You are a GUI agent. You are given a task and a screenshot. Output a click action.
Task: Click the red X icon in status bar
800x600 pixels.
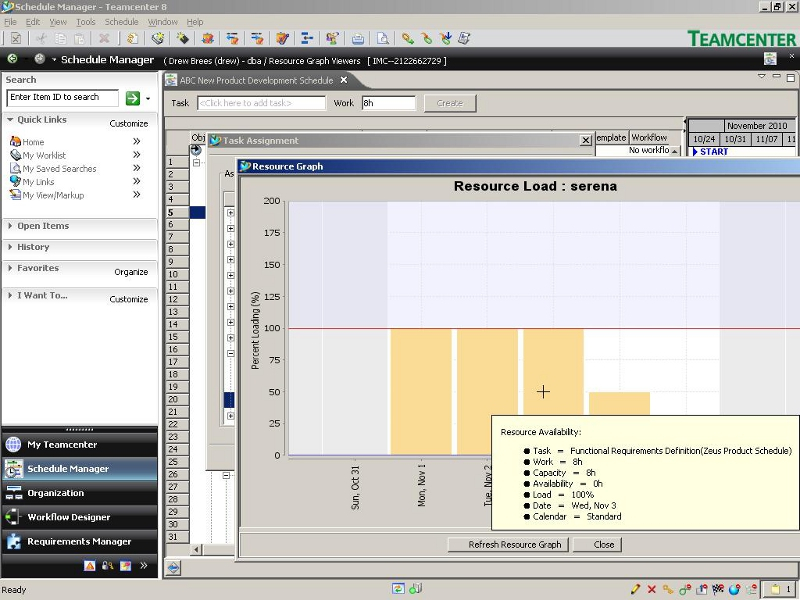(652, 589)
